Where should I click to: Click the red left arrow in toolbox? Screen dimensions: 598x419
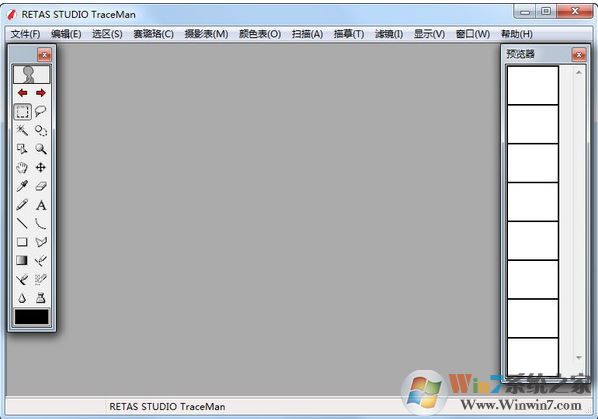tap(23, 93)
